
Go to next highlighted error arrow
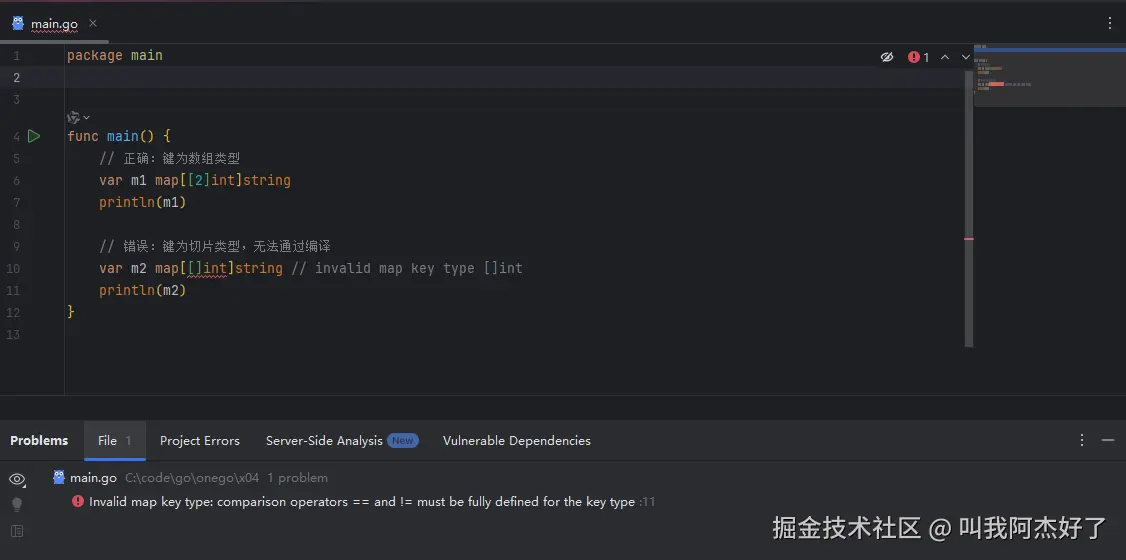(965, 57)
